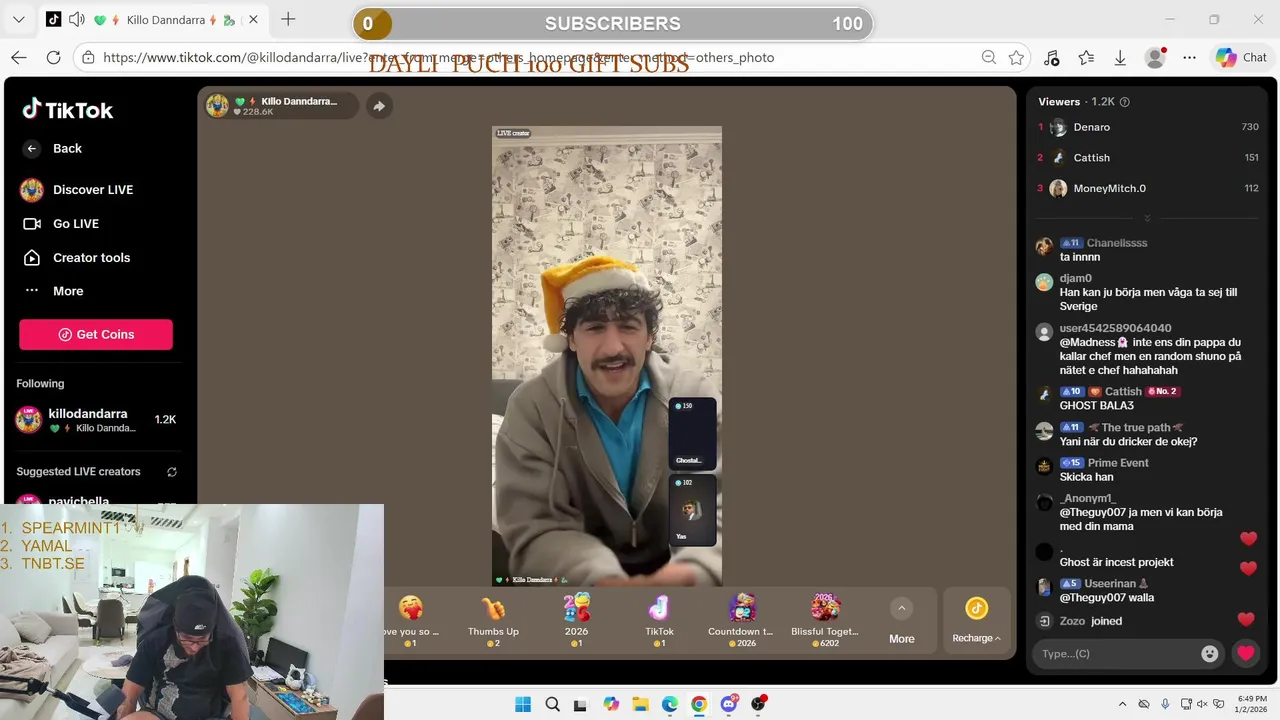
Task: Add this page to favorites
Action: (x=1017, y=58)
